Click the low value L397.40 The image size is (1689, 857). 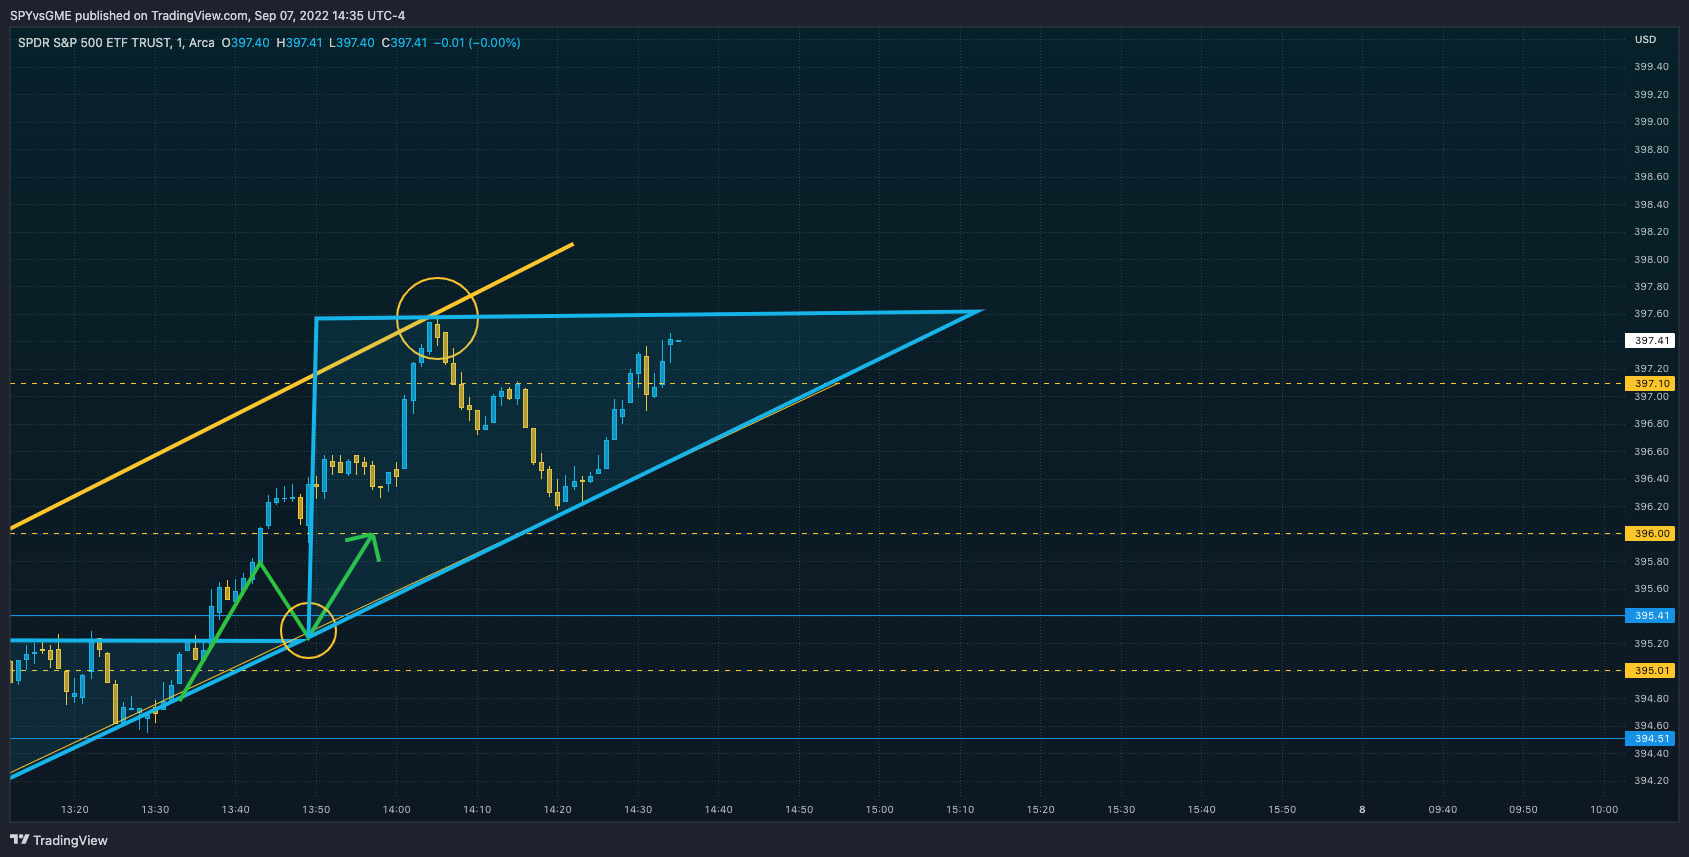[x=352, y=43]
